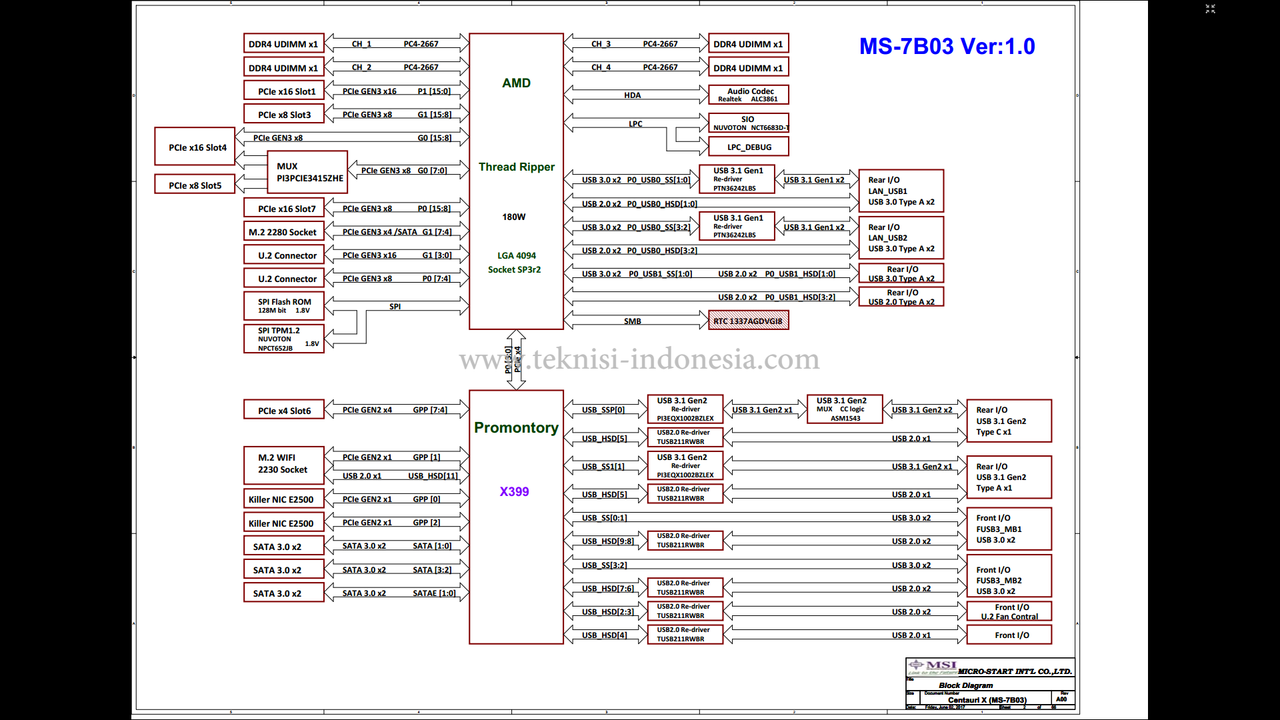This screenshot has height=720, width=1280.
Task: Click the 'FUSB3_MB1' Front I/O block
Action: point(1008,529)
